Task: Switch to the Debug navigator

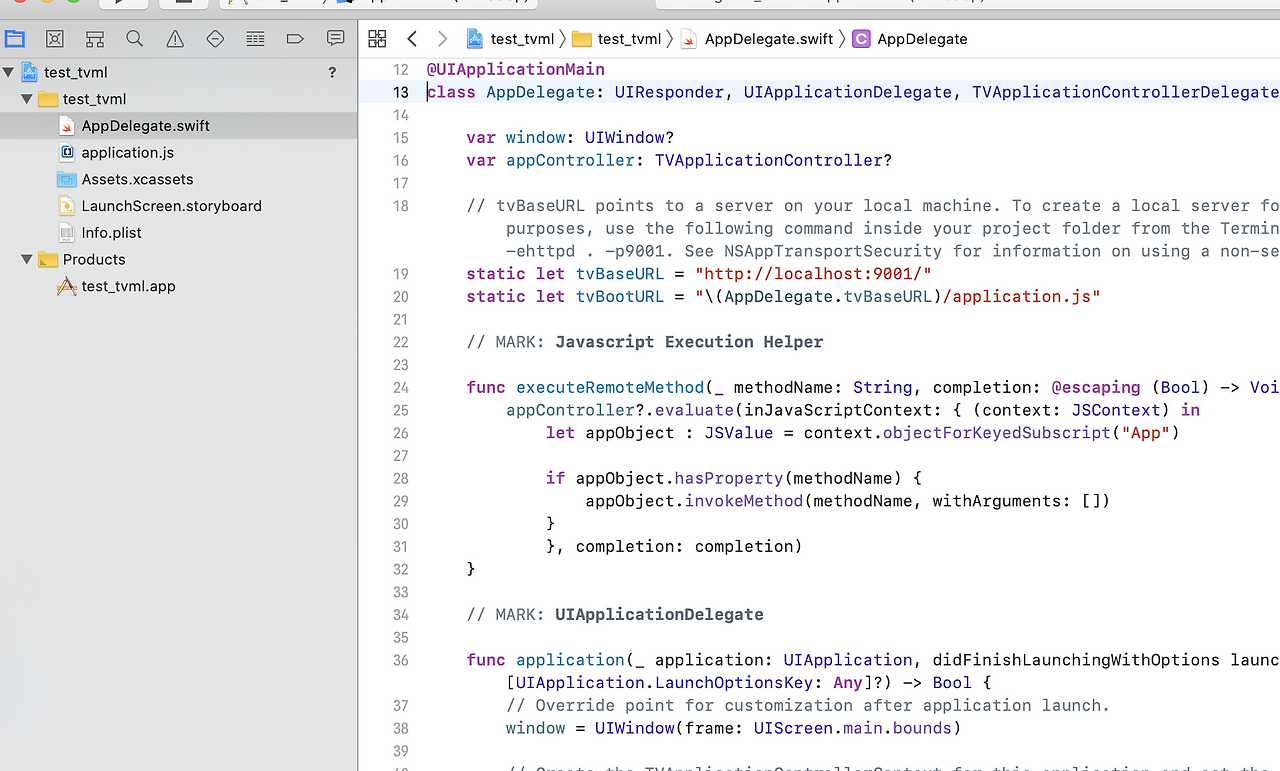Action: click(x=255, y=39)
